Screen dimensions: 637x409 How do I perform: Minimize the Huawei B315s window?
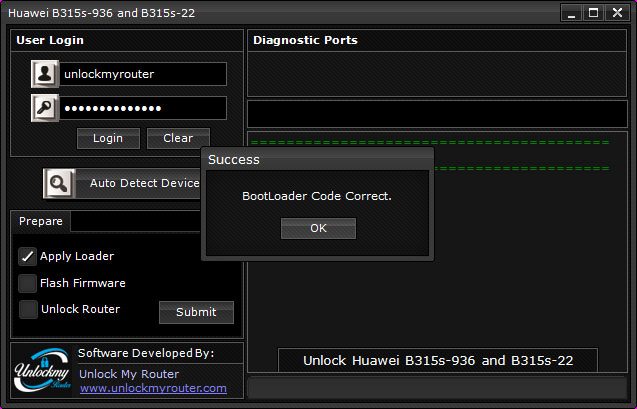[571, 13]
